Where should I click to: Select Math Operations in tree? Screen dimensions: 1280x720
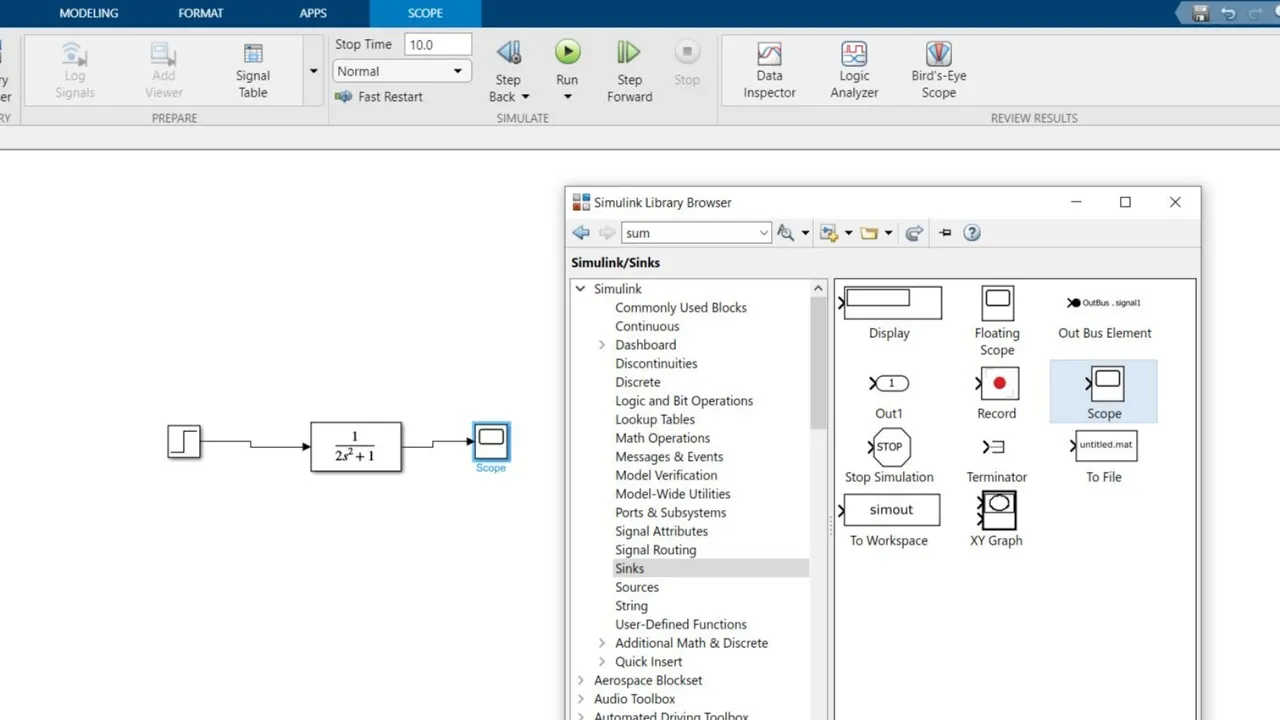pyautogui.click(x=662, y=438)
